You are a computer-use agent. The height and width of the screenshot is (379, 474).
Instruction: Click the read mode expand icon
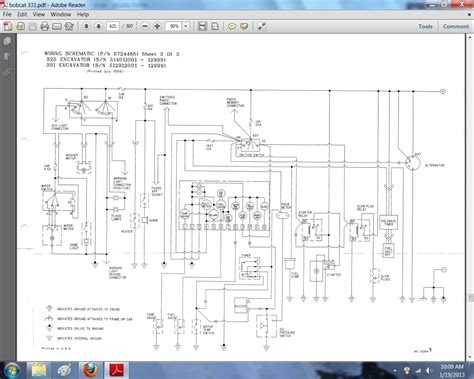pyautogui.click(x=262, y=26)
